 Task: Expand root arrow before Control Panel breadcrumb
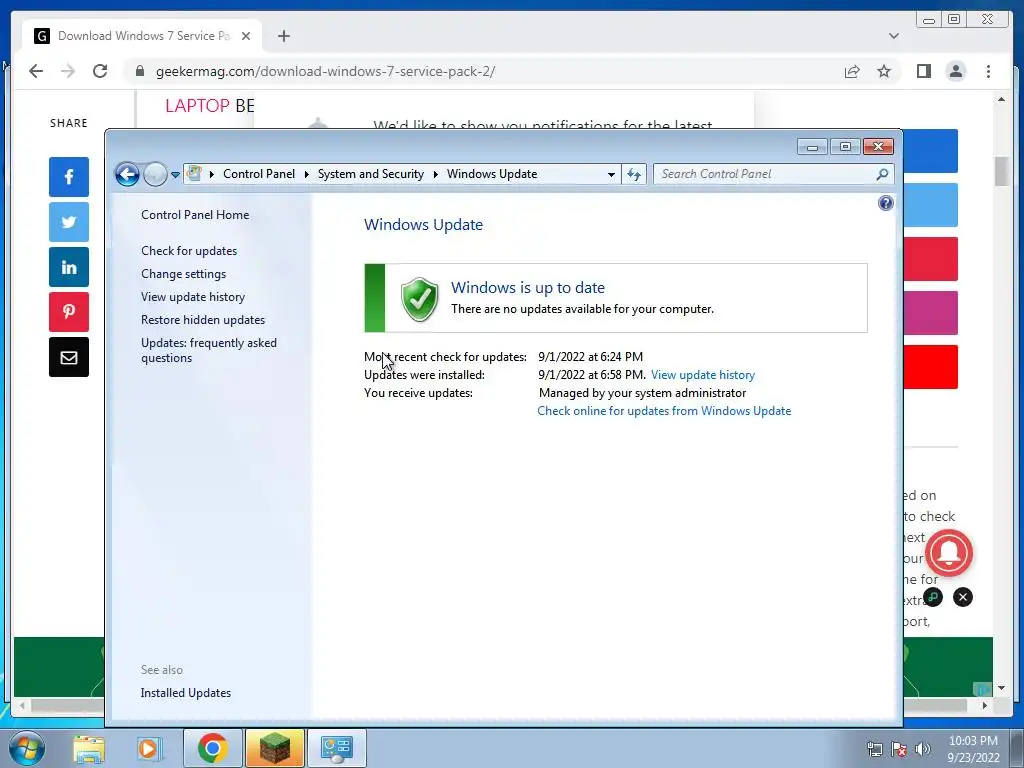(x=212, y=174)
